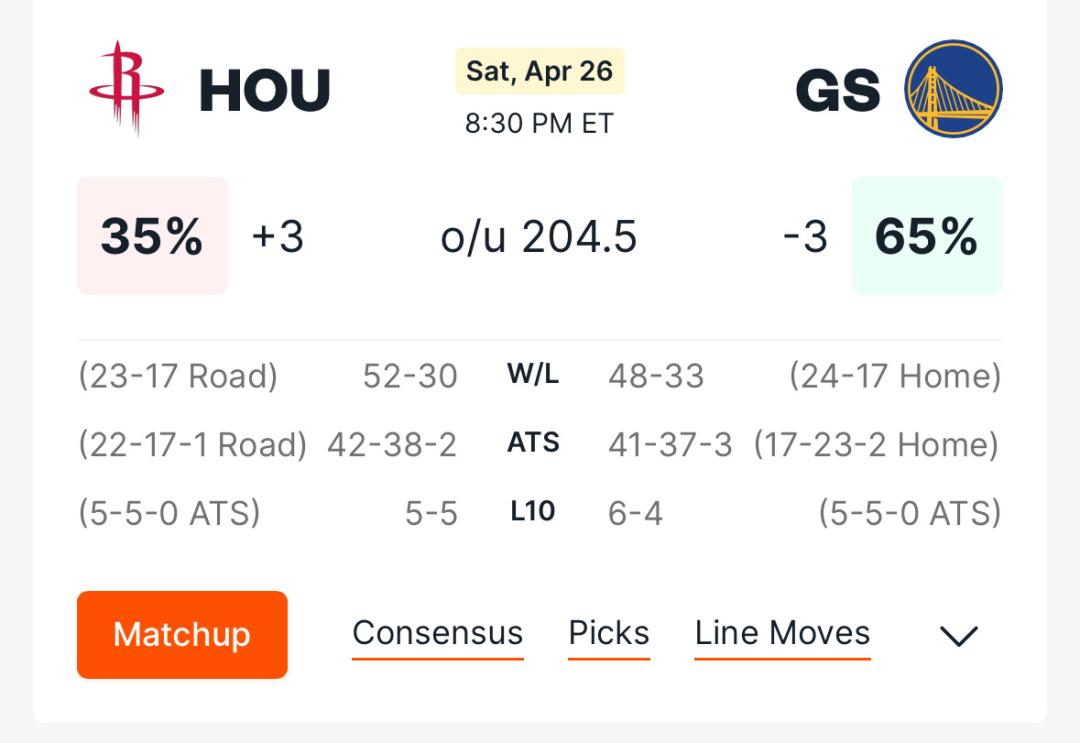Viewport: 1080px width, 743px height.
Task: Click the GS team abbreviation
Action: (838, 90)
